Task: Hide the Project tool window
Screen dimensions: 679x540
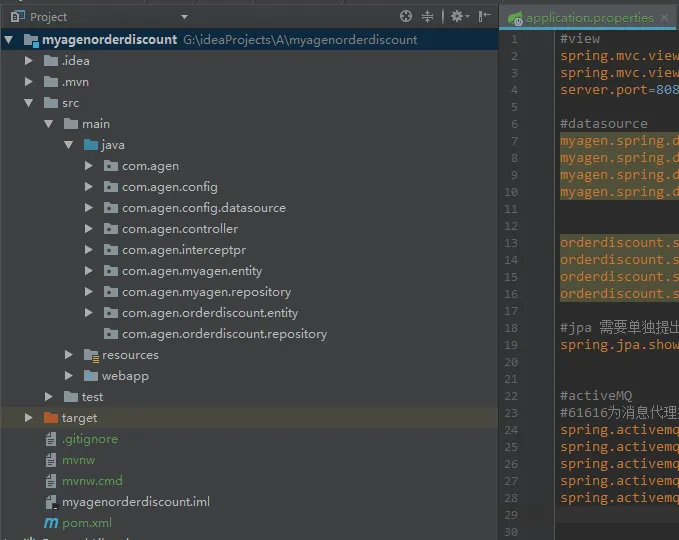Action: coord(485,16)
